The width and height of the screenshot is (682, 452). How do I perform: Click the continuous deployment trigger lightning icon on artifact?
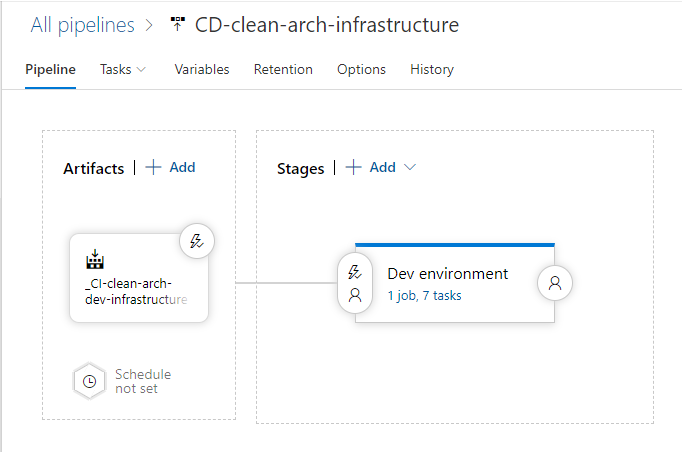tap(197, 241)
